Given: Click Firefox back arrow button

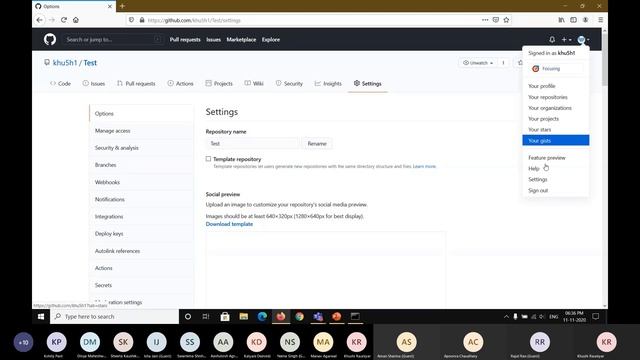Looking at the screenshot, I should 40,20.
